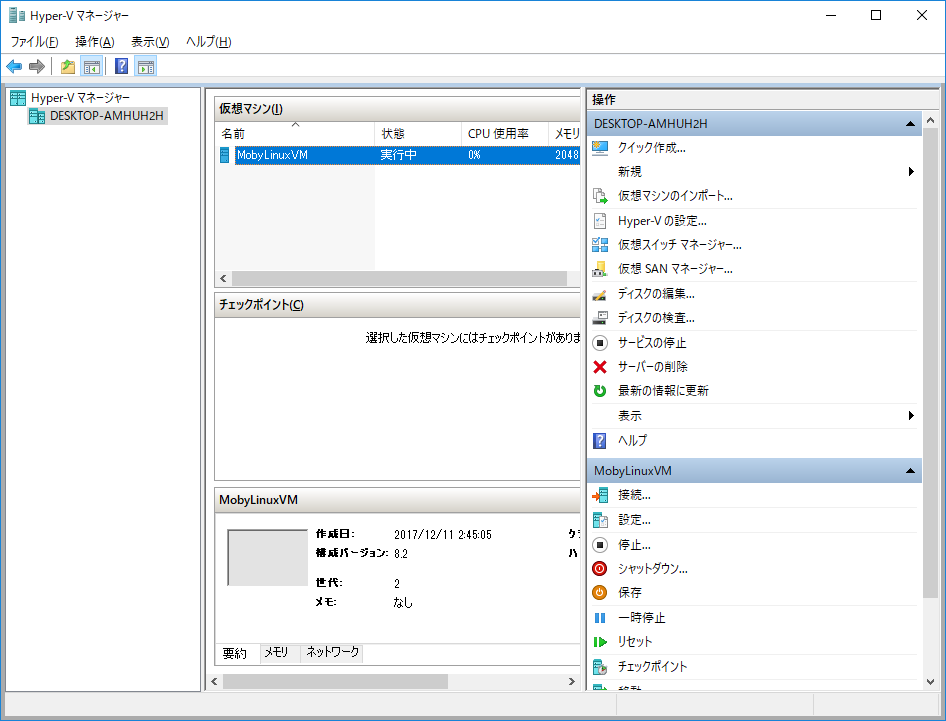Click サーバーの削除 red X
This screenshot has height=721, width=946.
tap(600, 367)
